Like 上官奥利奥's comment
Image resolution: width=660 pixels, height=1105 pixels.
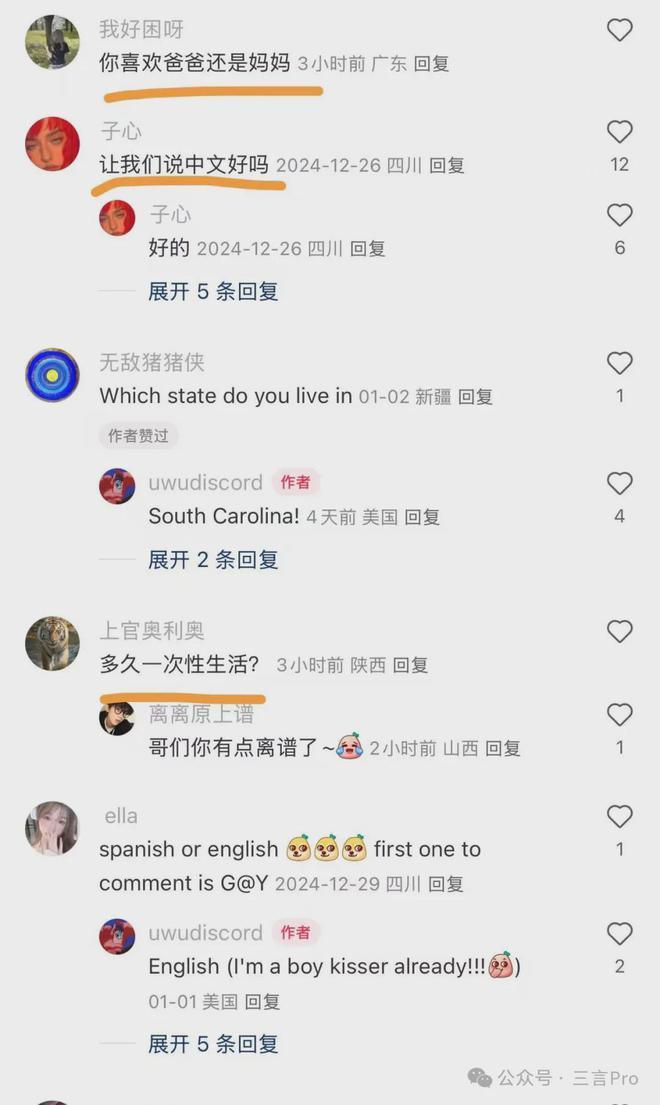click(x=619, y=631)
